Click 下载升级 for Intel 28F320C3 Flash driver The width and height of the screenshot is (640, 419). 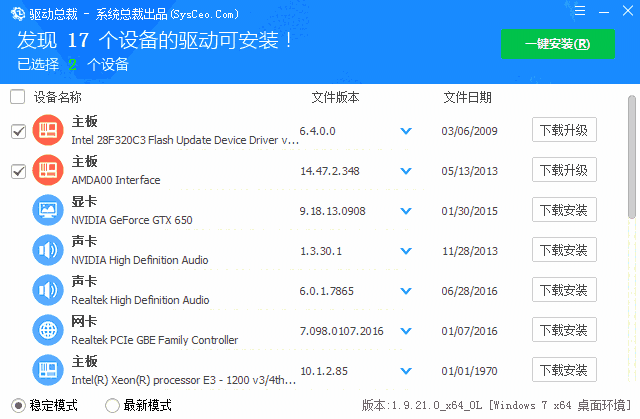[x=564, y=130]
